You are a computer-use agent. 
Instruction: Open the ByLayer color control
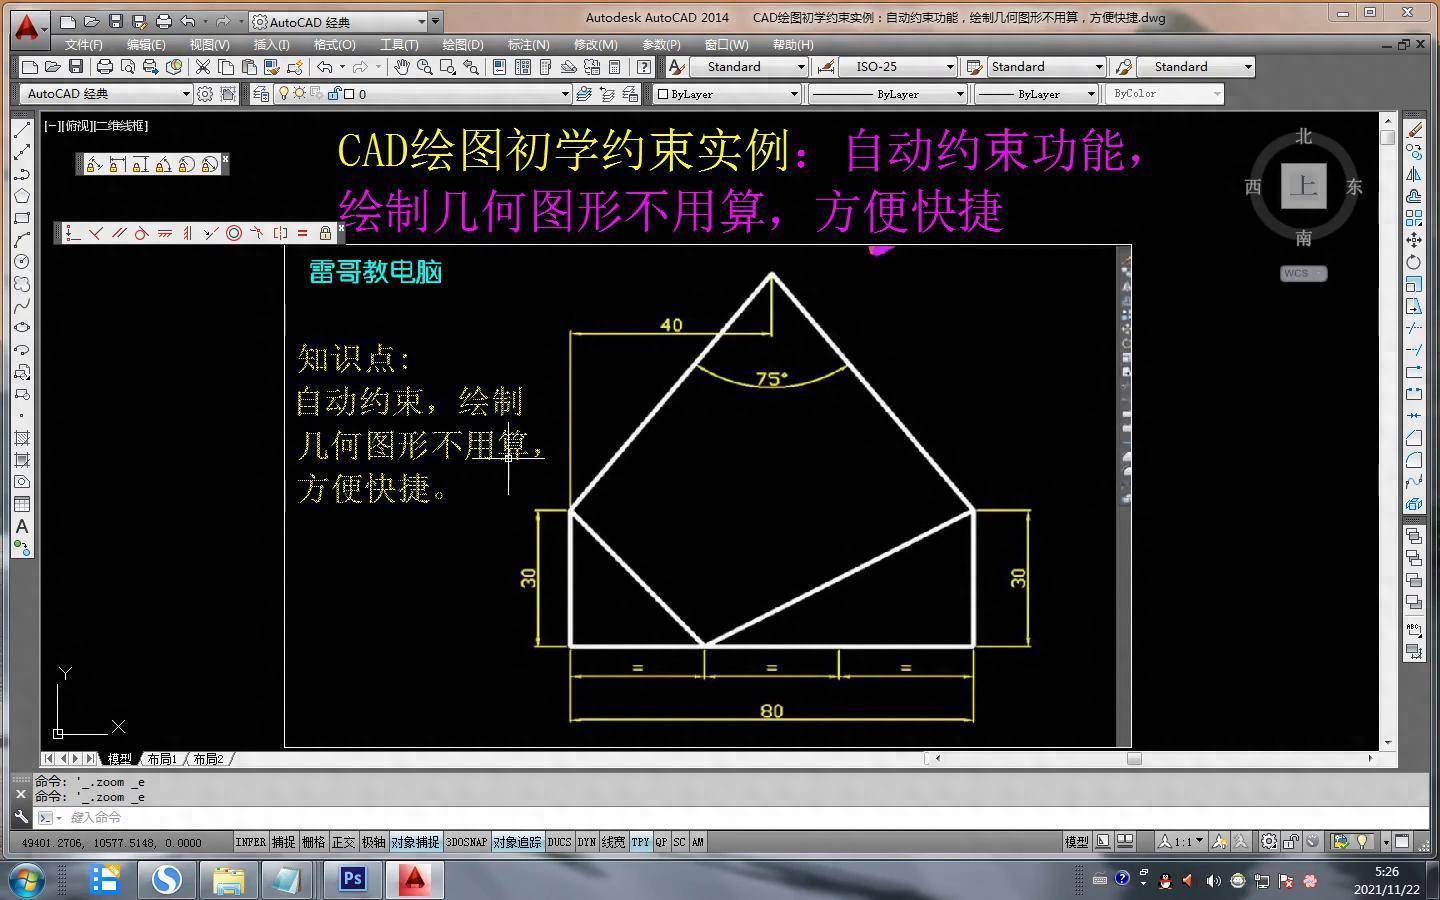(727, 94)
